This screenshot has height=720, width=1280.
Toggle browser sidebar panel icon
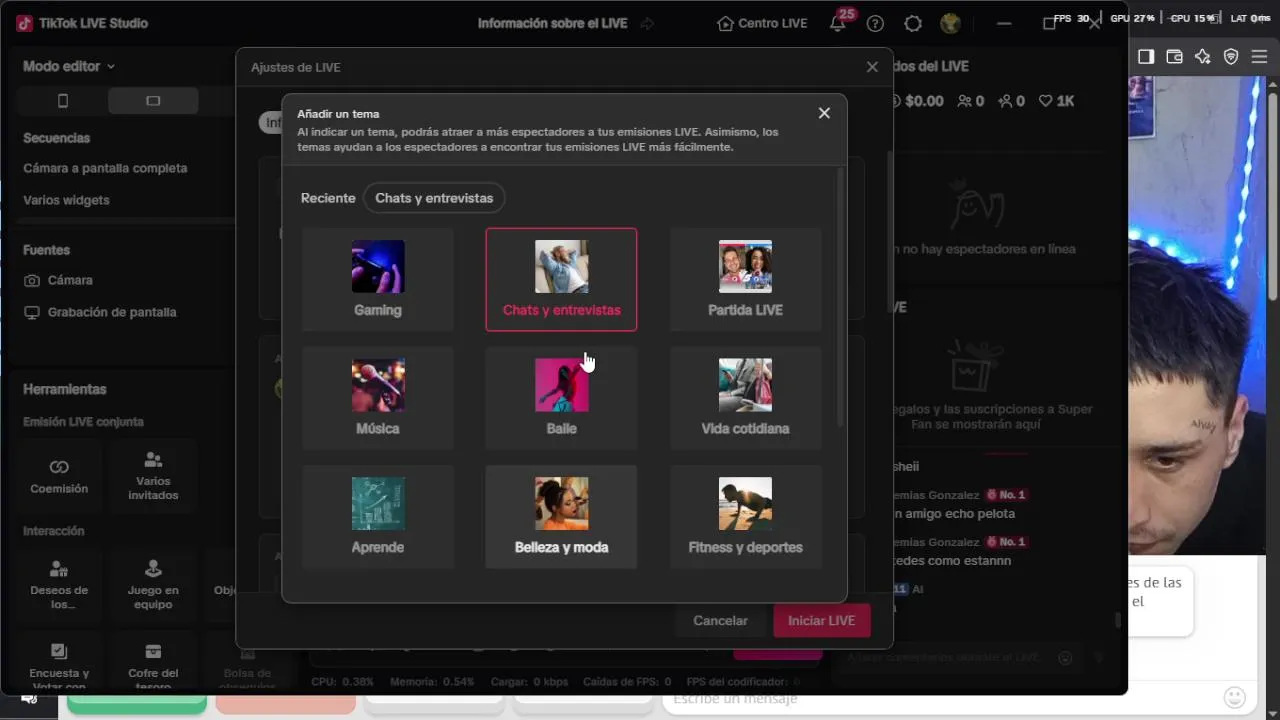pyautogui.click(x=1146, y=57)
